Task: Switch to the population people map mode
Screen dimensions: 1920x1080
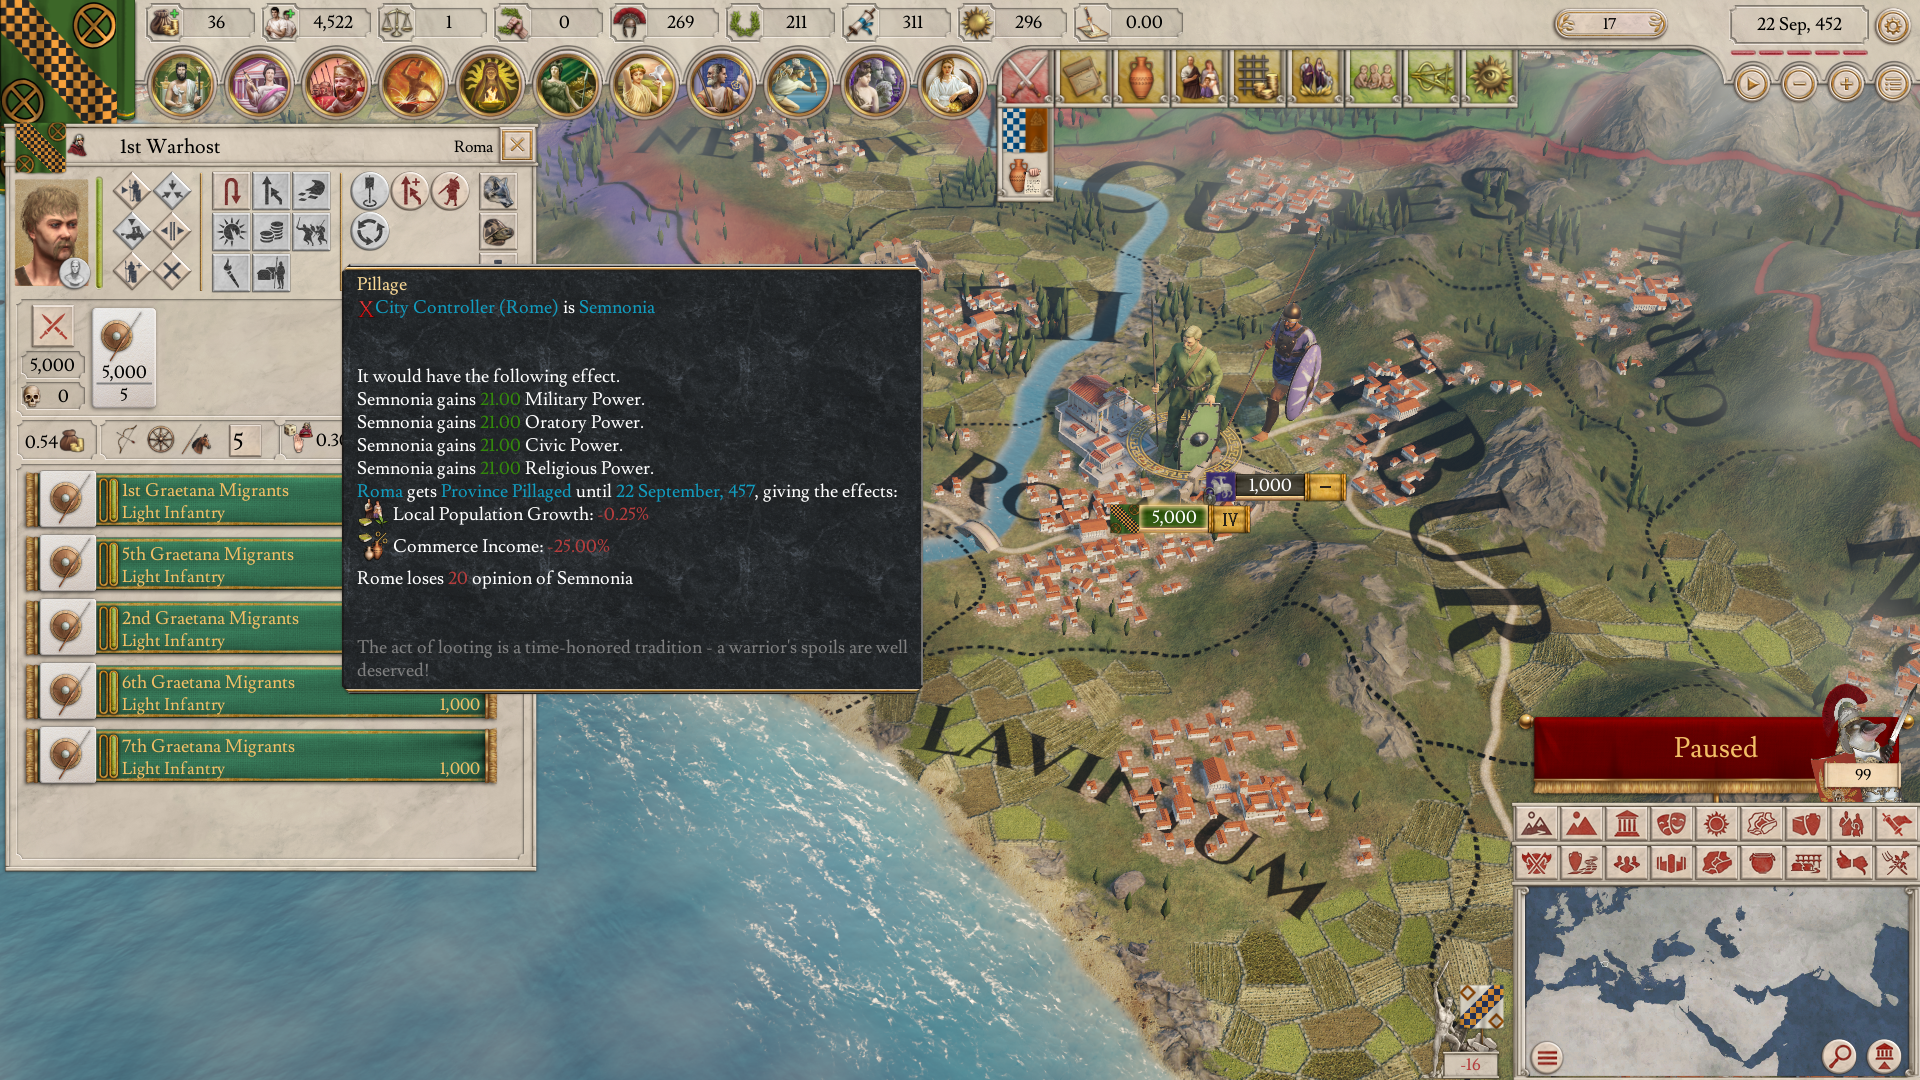Action: (1626, 862)
